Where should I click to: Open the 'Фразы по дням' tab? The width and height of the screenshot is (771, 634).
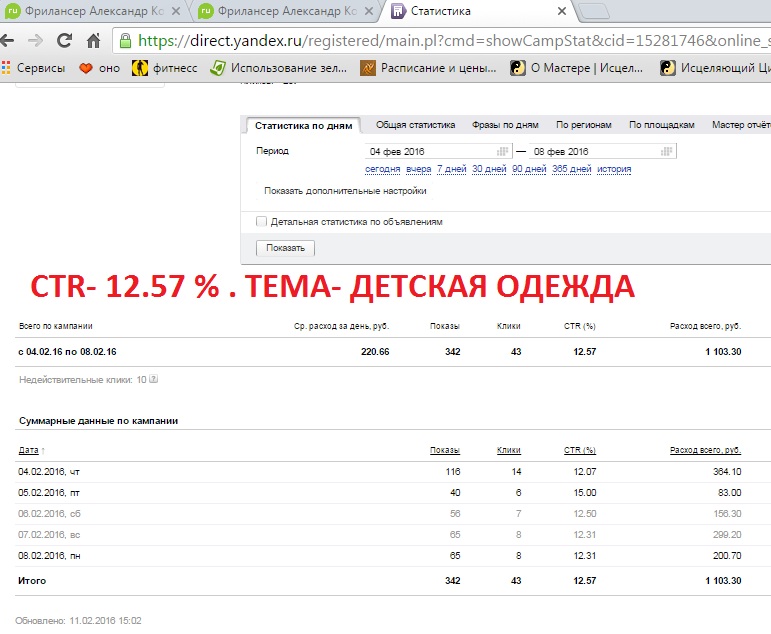(505, 125)
